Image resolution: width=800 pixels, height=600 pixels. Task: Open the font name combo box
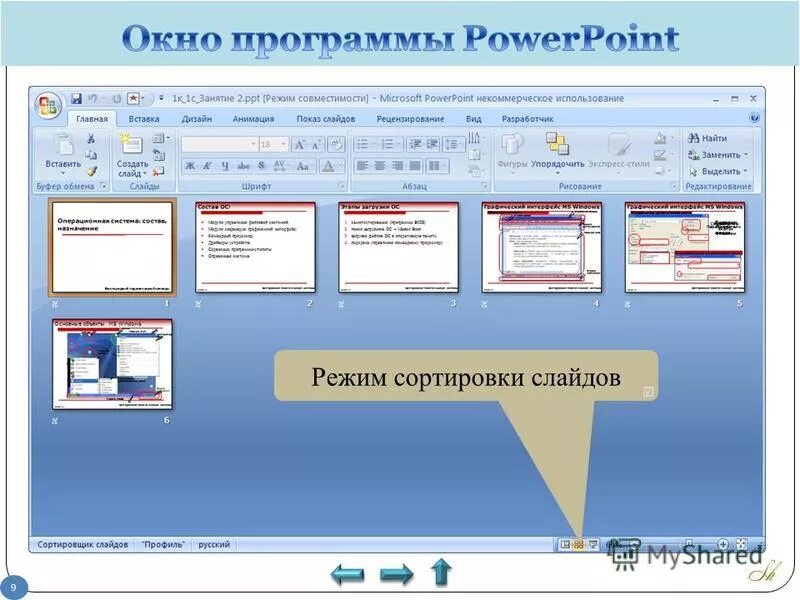click(219, 144)
